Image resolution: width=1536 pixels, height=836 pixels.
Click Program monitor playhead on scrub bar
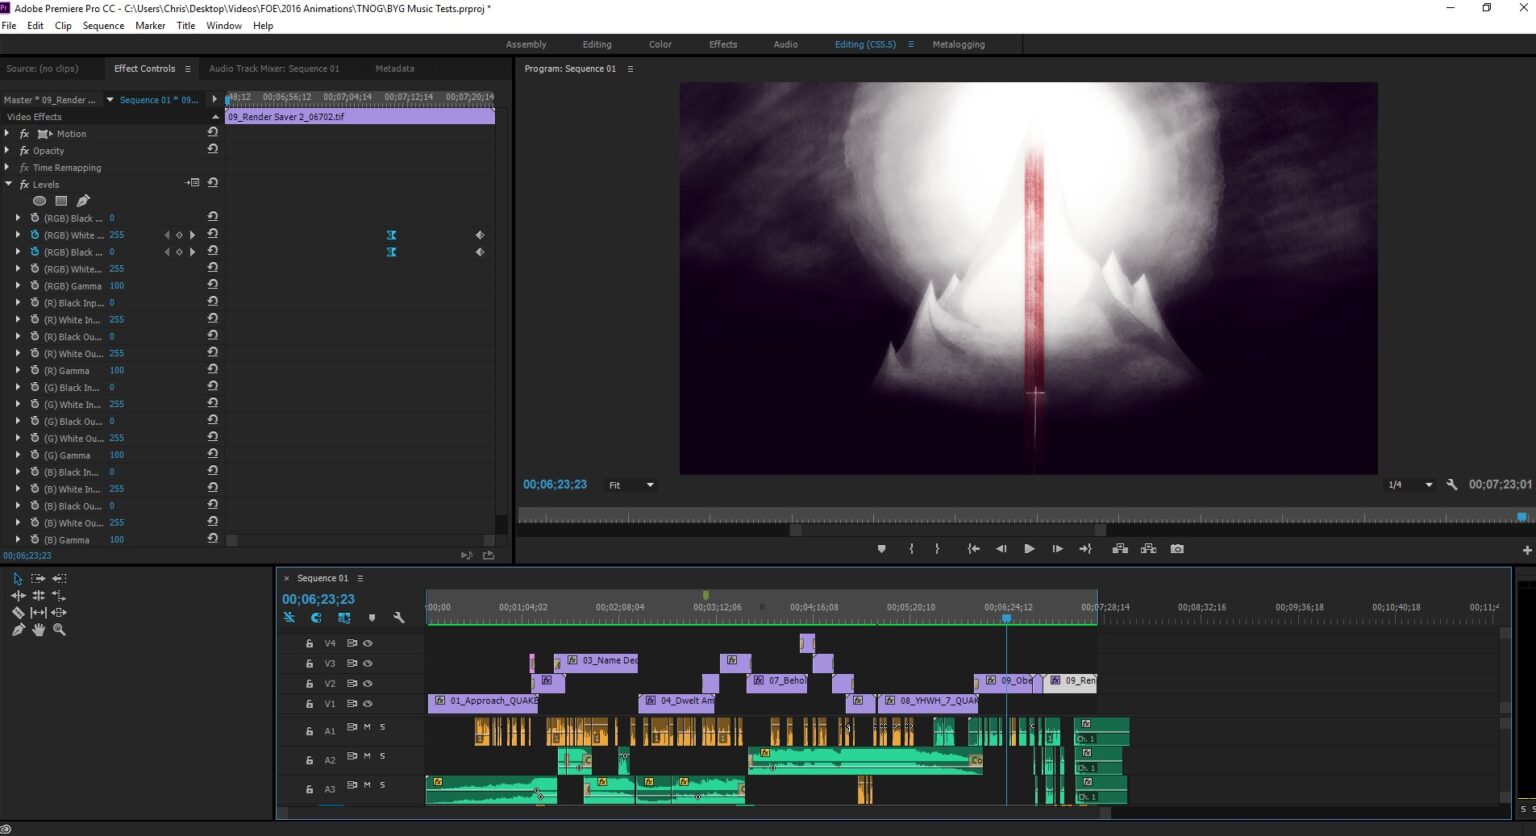click(x=1522, y=517)
